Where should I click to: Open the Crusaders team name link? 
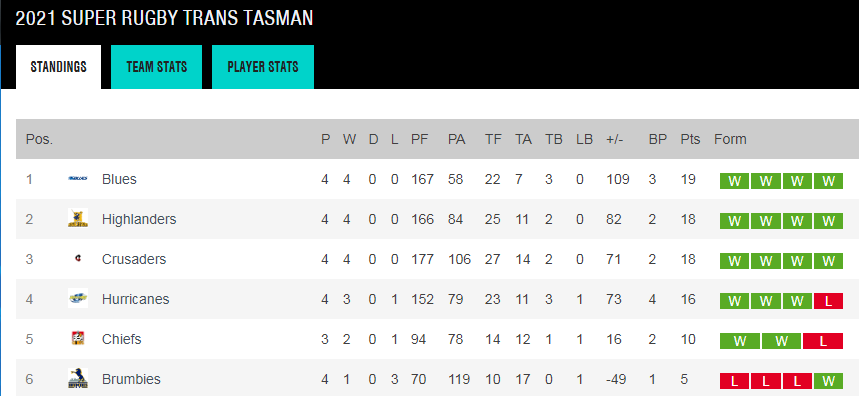[134, 259]
